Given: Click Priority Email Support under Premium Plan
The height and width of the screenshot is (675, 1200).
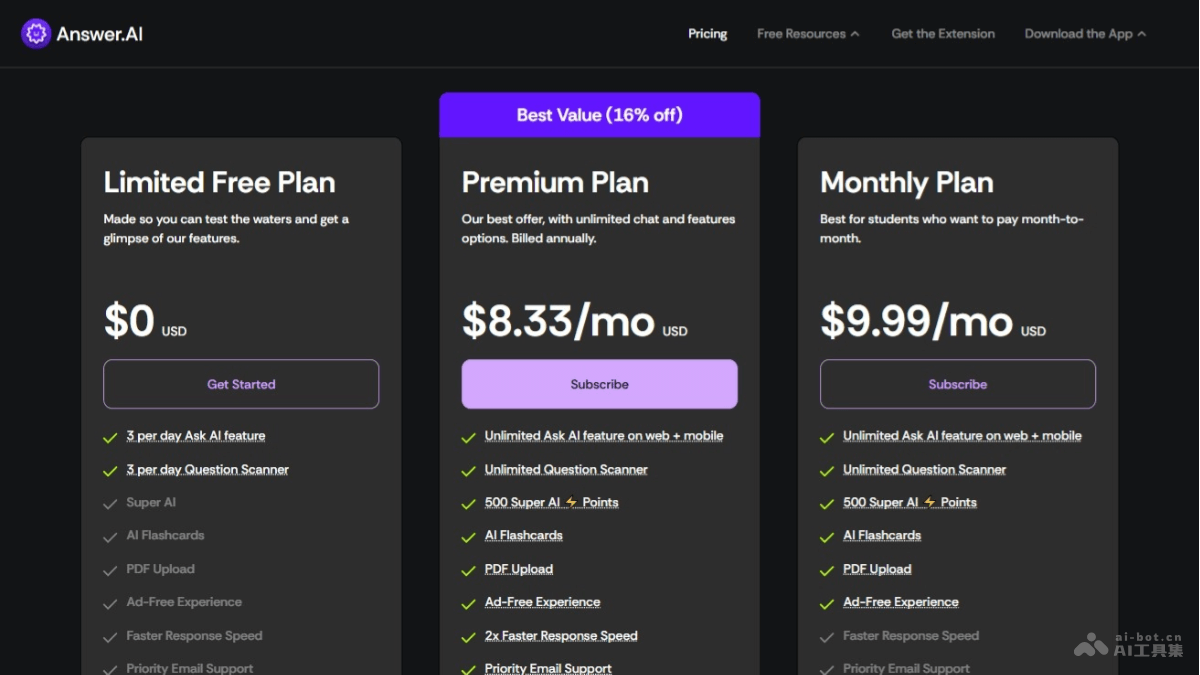Looking at the screenshot, I should pos(548,668).
